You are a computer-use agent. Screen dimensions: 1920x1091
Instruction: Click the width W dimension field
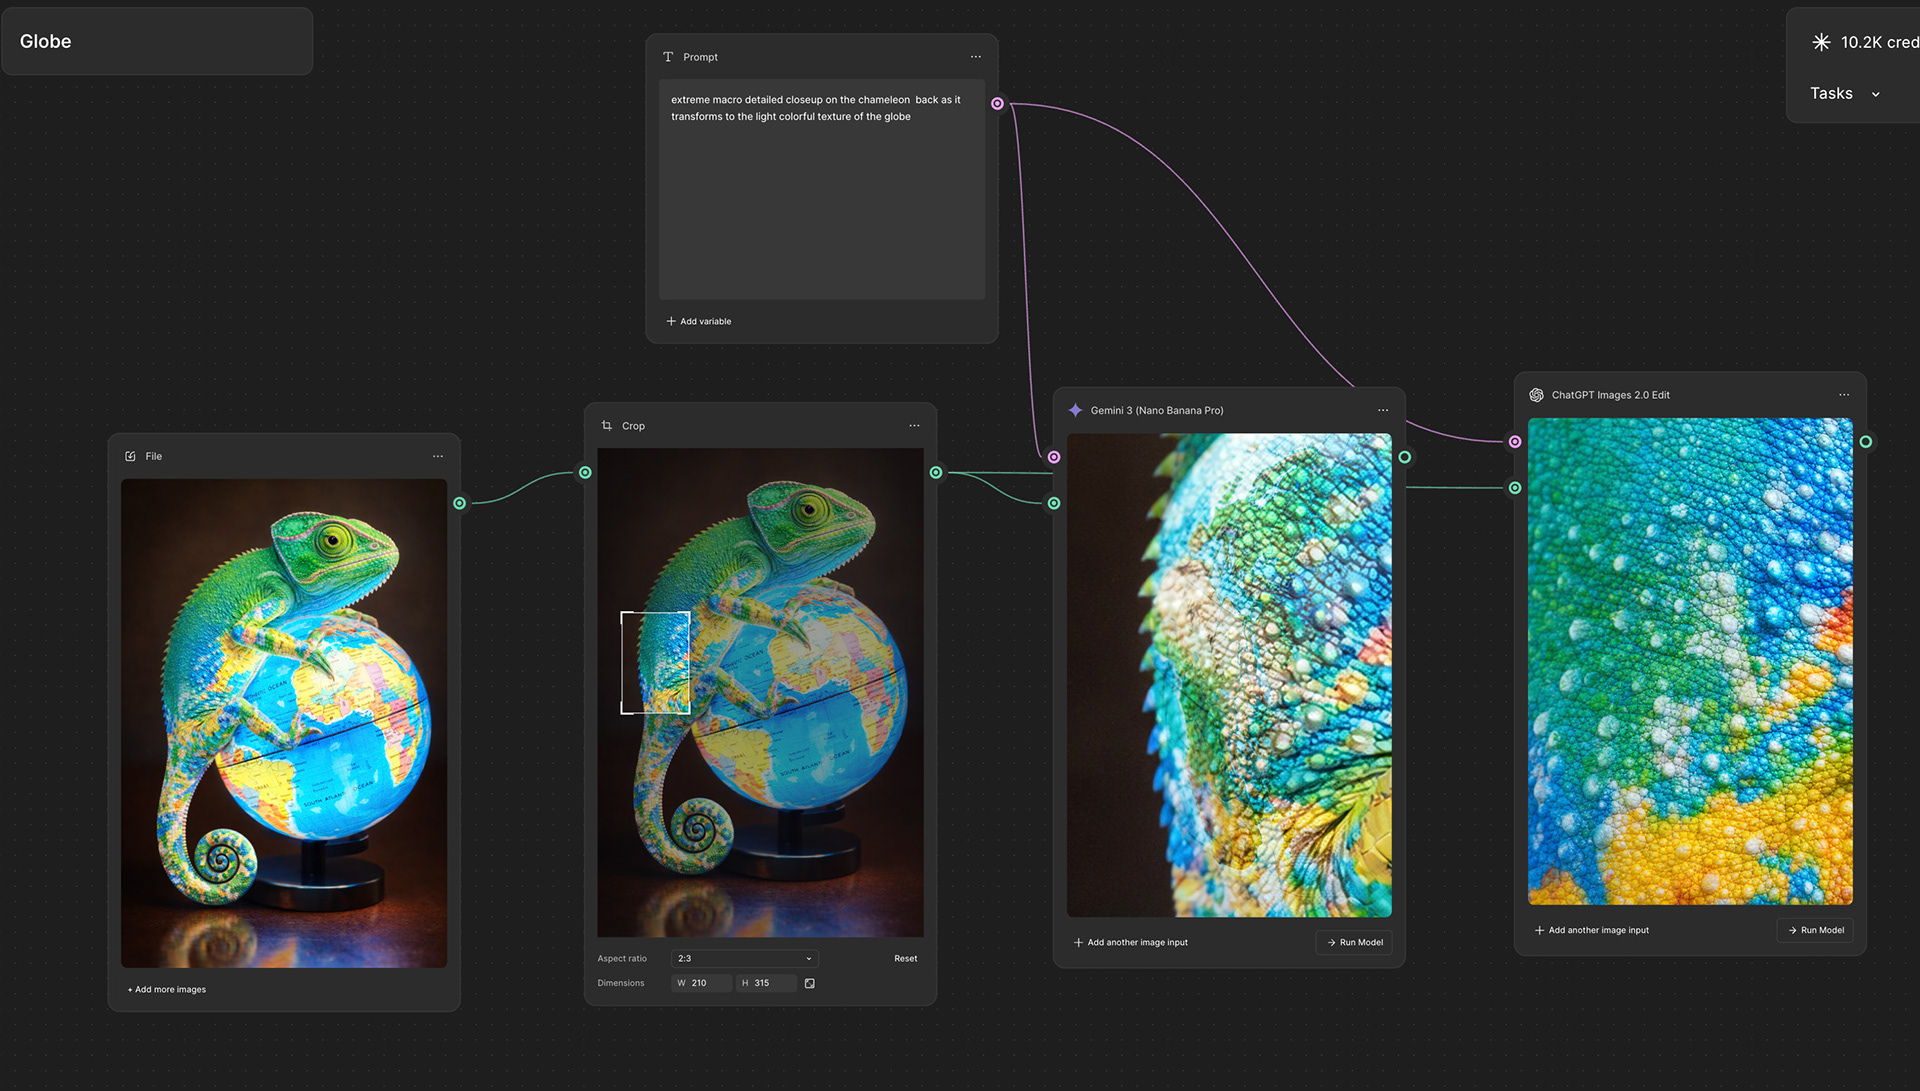tap(702, 983)
